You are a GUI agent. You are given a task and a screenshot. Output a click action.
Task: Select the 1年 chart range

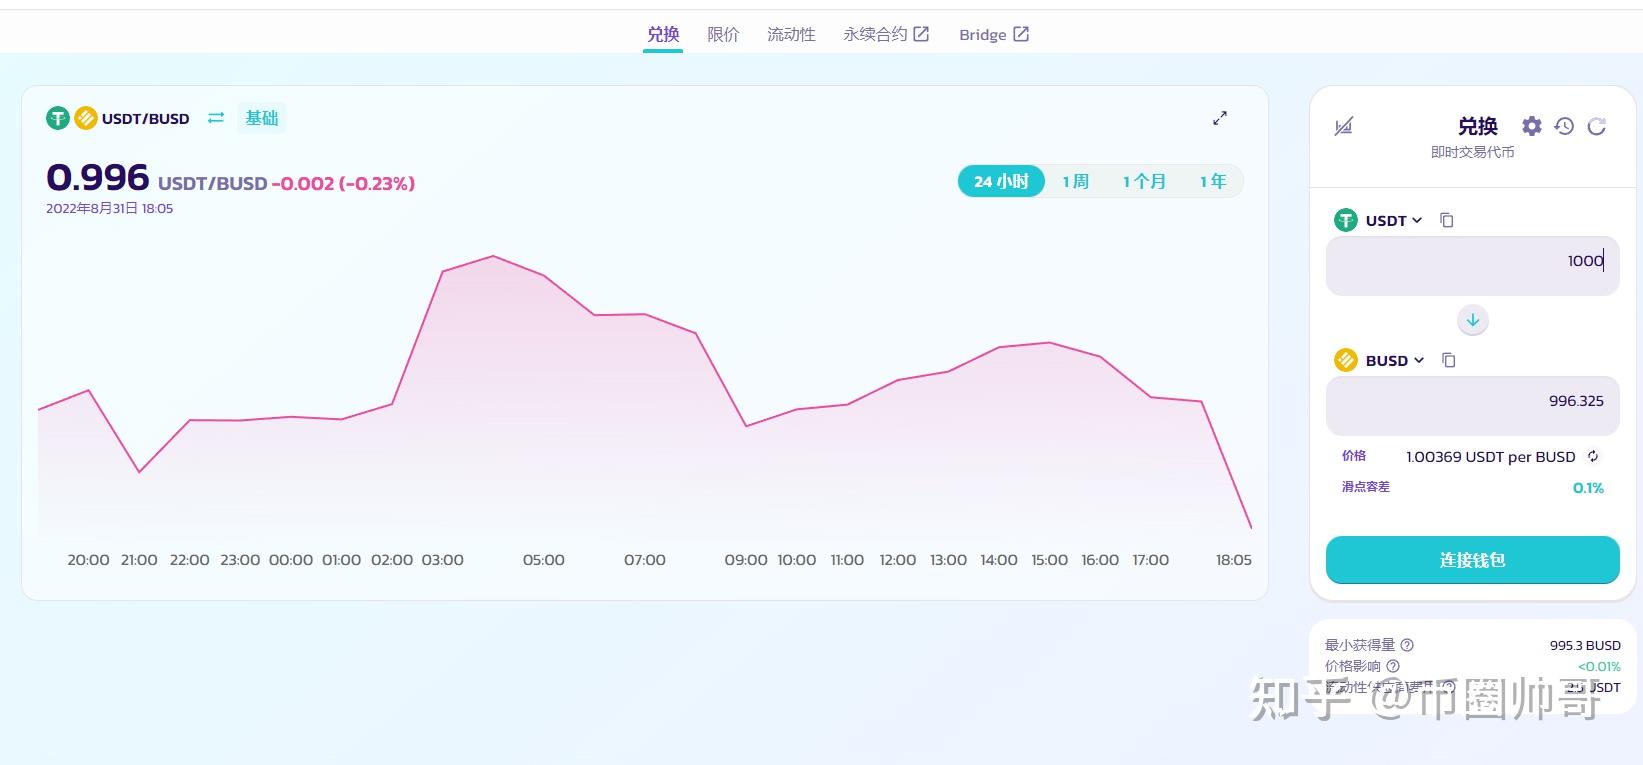tap(1213, 181)
